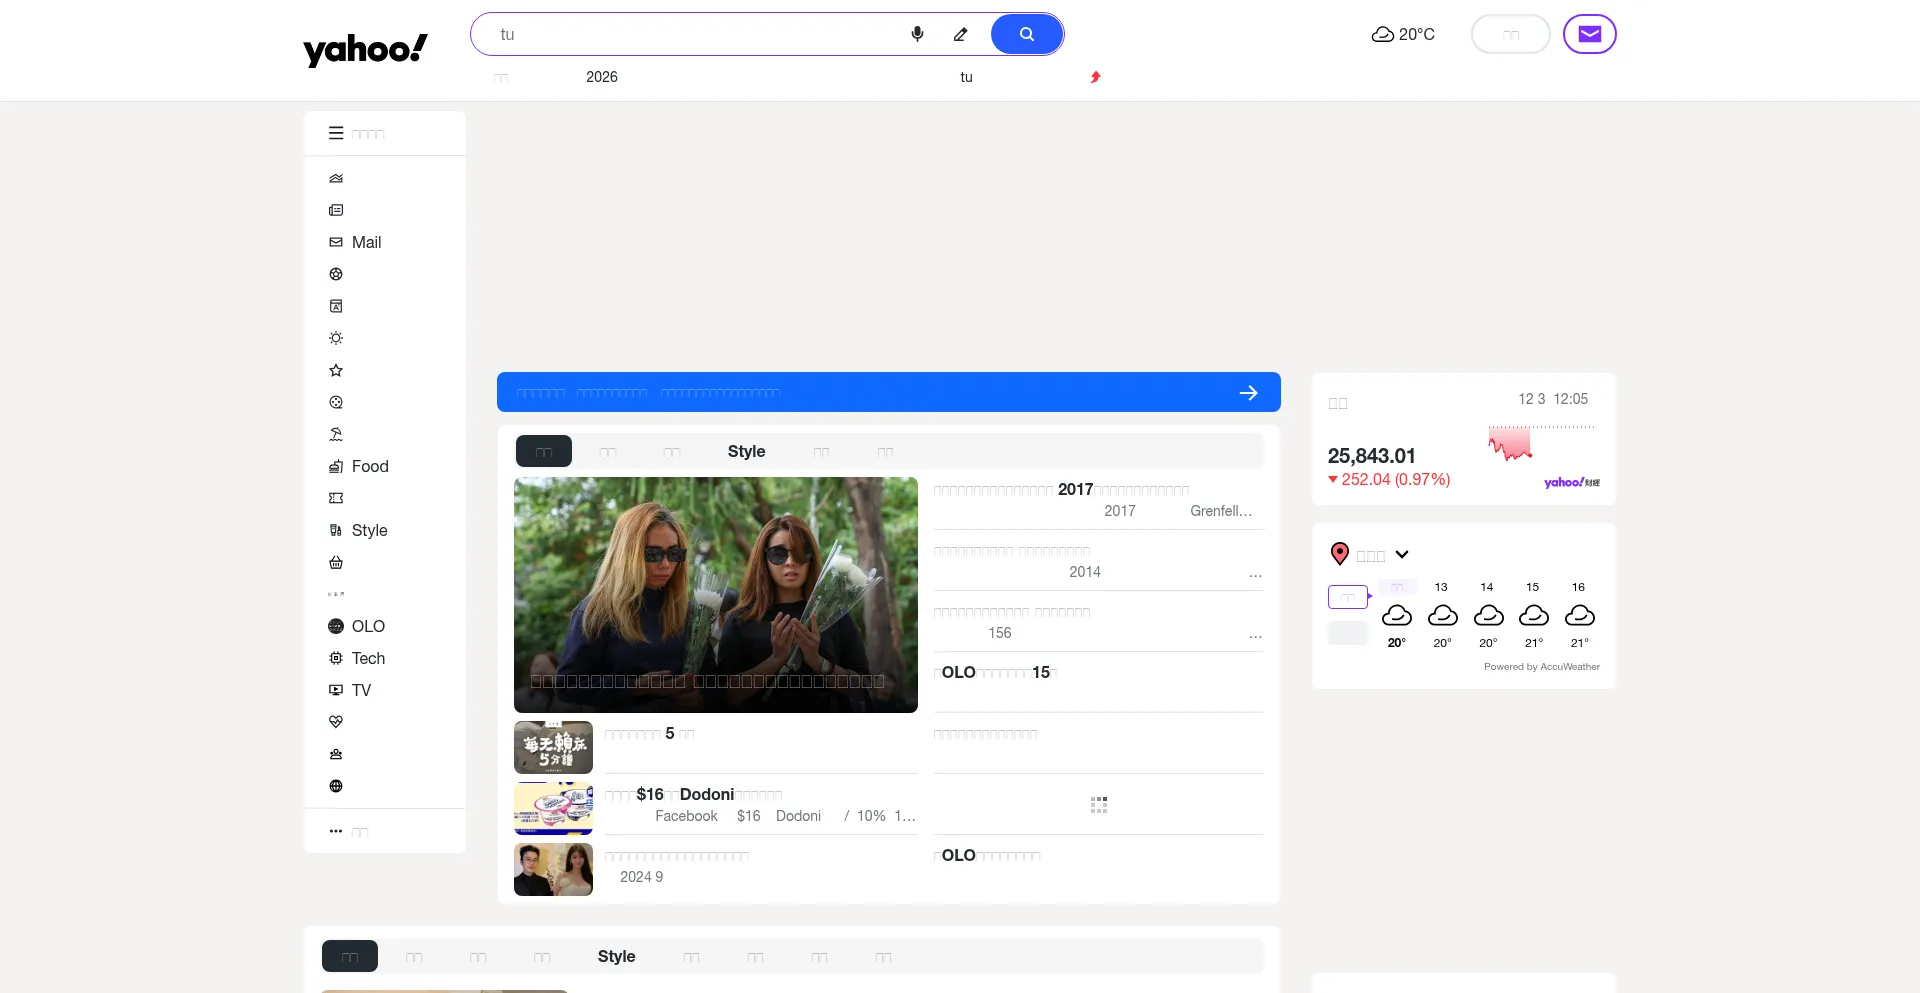
Task: Switch to Style tab in top news panel
Action: (x=746, y=451)
